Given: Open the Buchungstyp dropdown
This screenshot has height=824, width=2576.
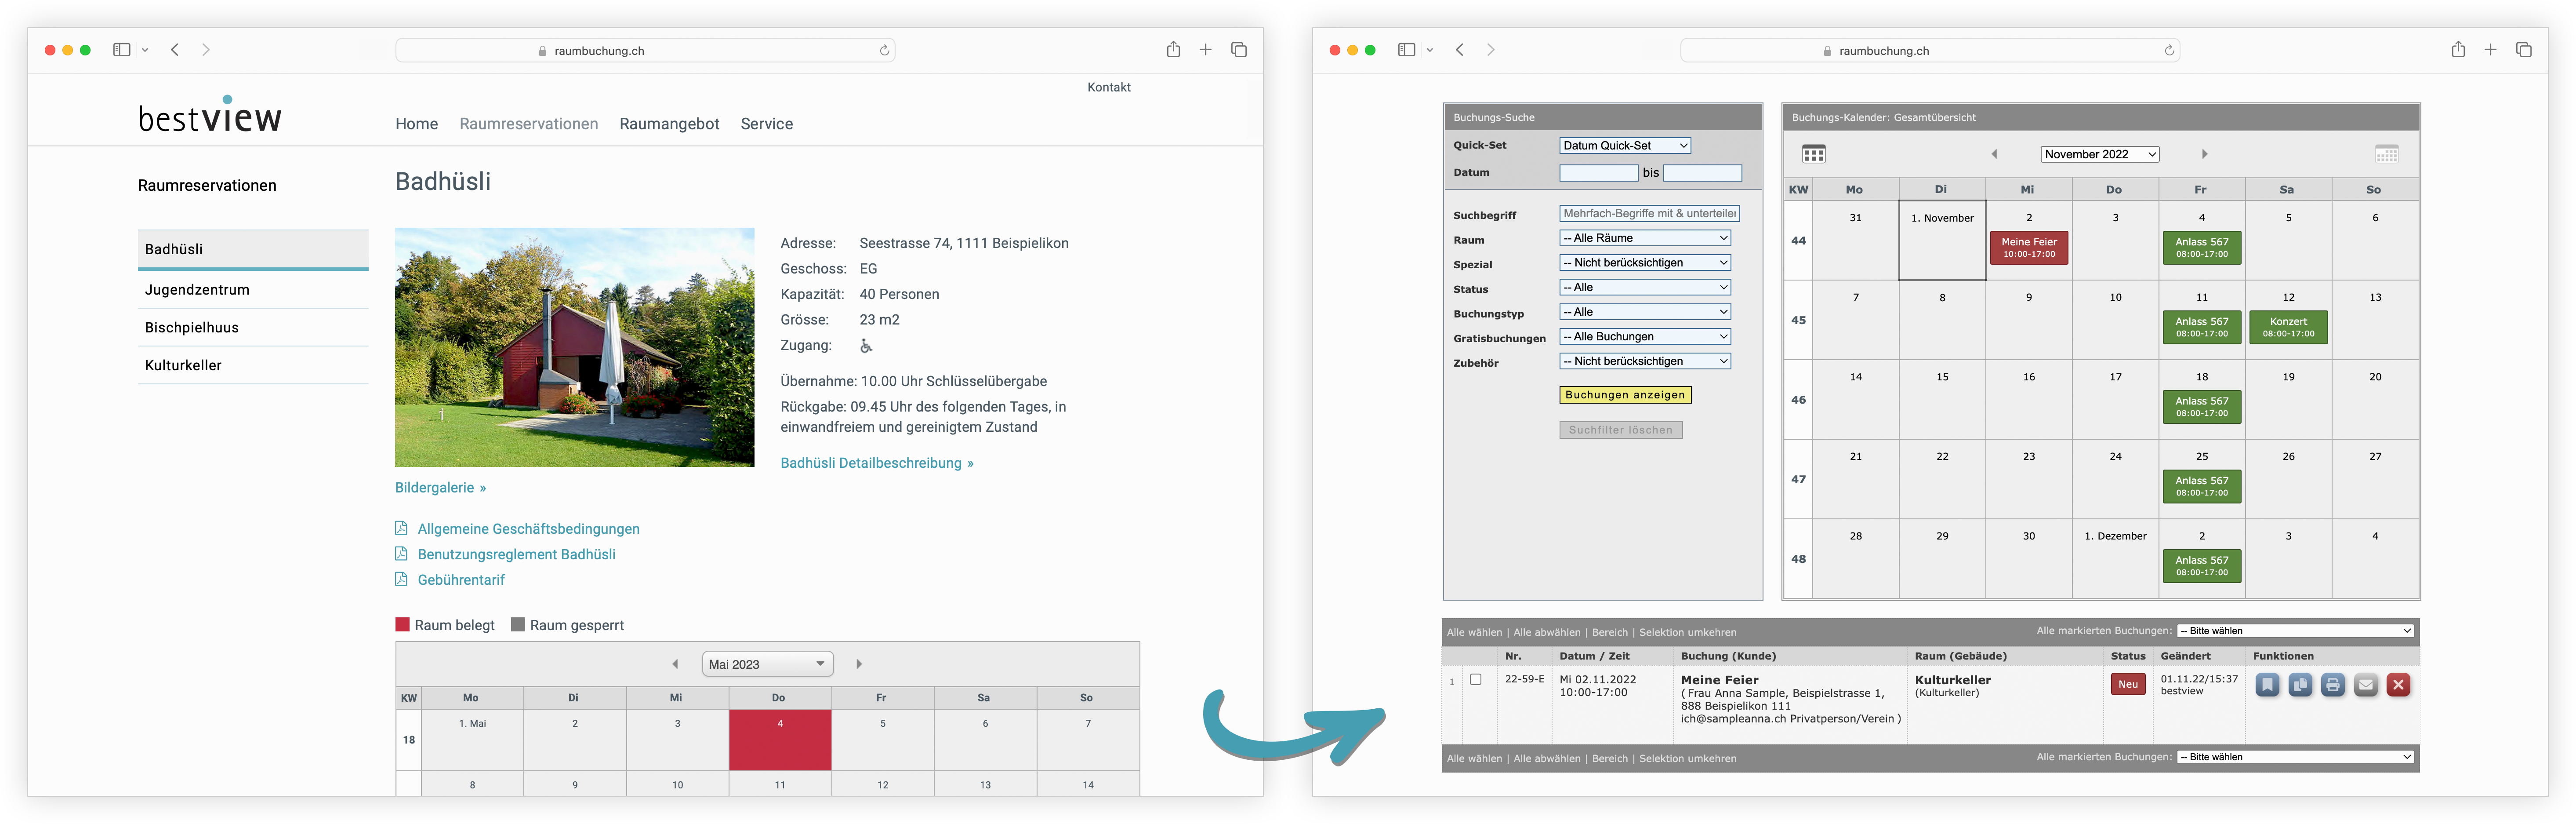Looking at the screenshot, I should 1645,312.
